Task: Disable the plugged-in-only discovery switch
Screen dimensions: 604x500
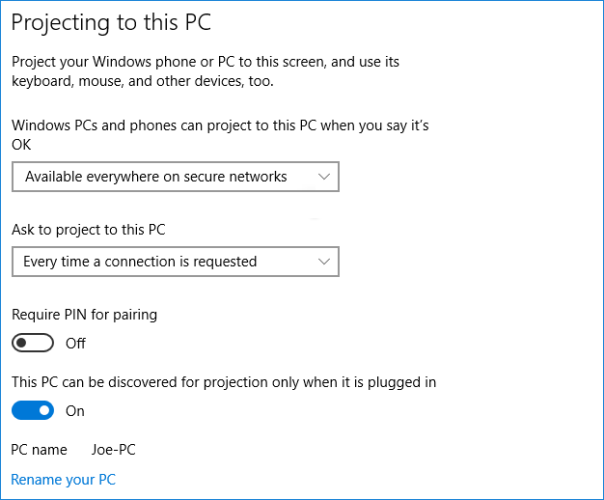Action: tap(33, 410)
